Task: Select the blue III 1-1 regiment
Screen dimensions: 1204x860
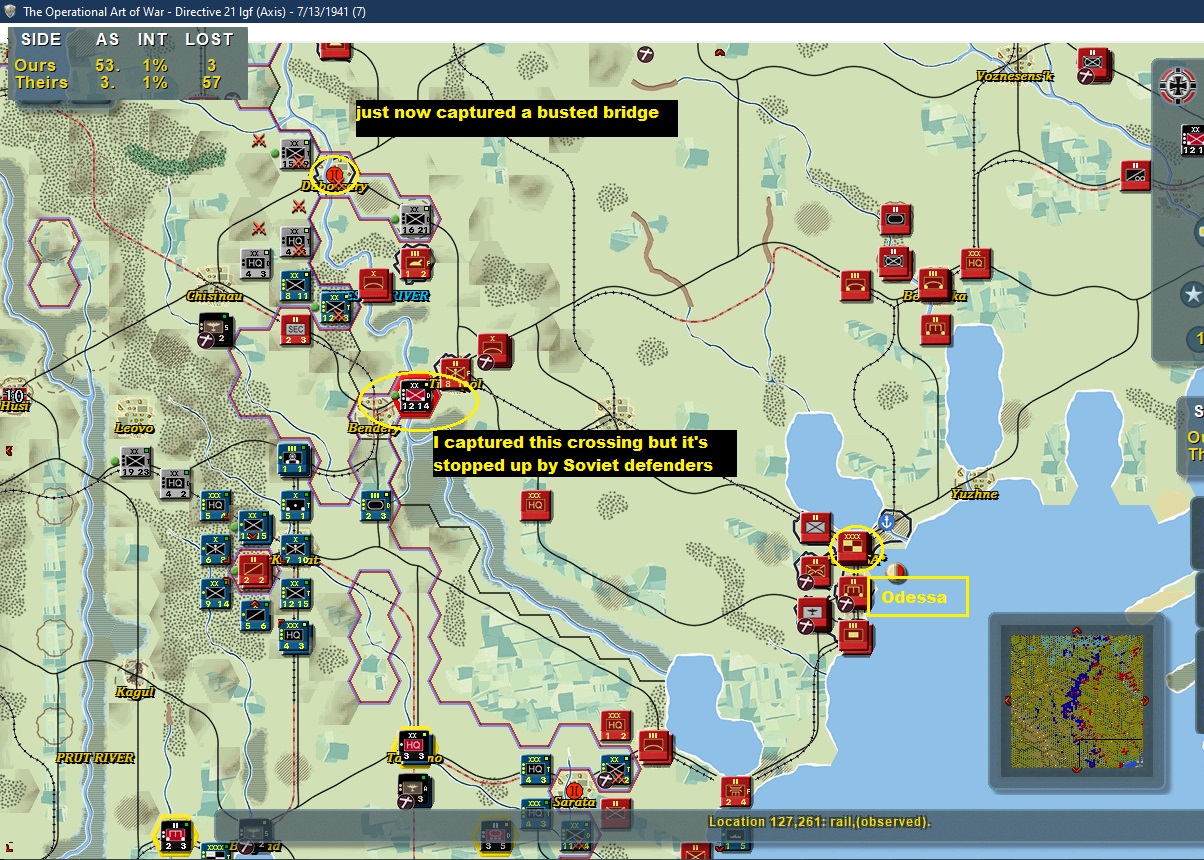Action: pos(295,459)
